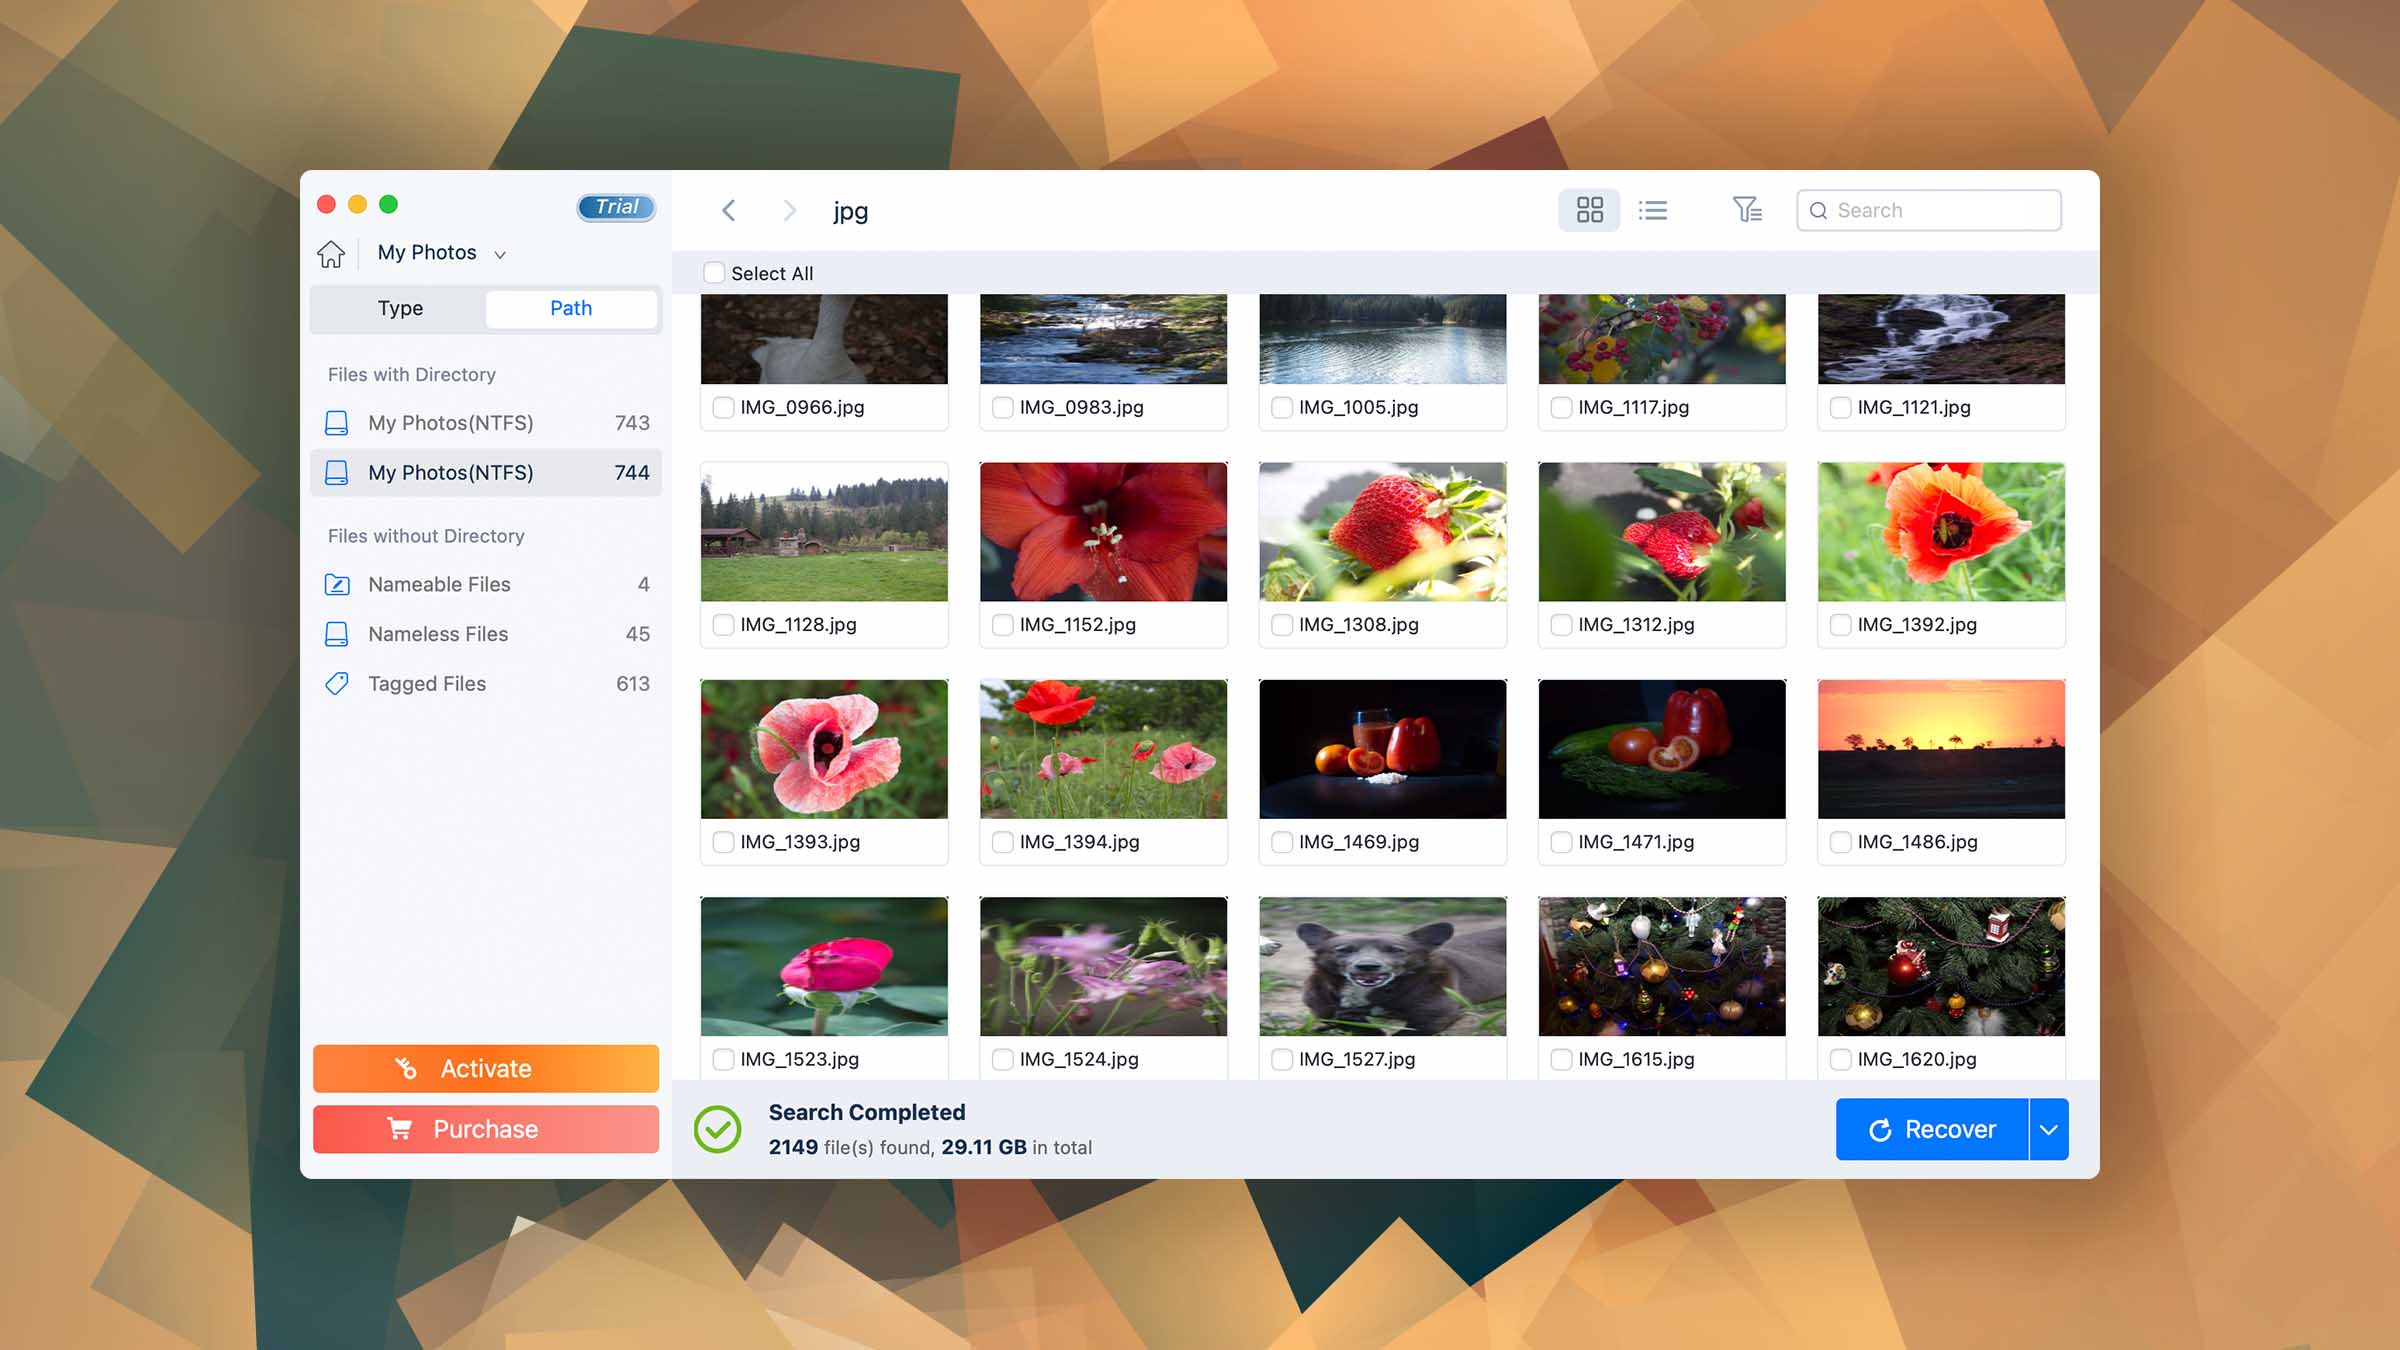The height and width of the screenshot is (1350, 2400).
Task: Click the jpg folder title
Action: point(850,211)
